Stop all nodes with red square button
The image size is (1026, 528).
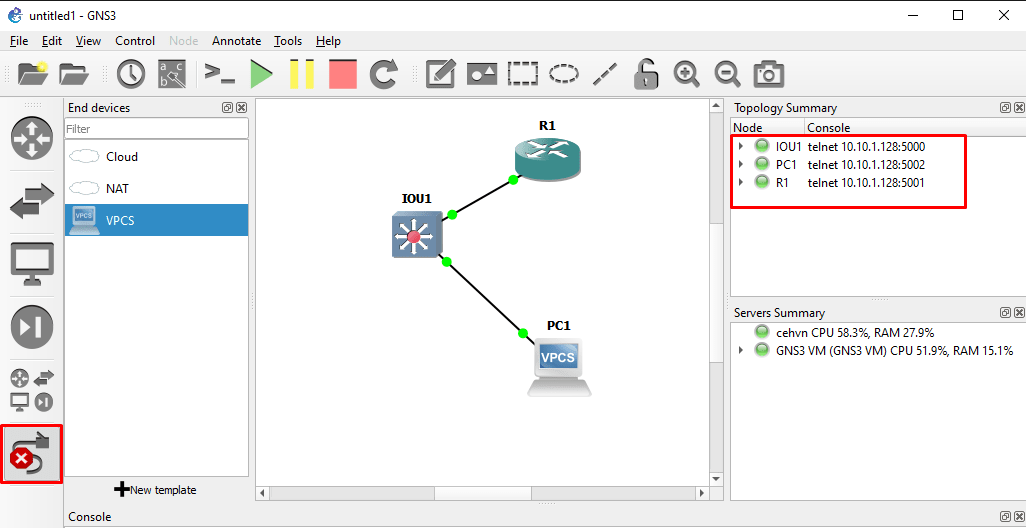[343, 74]
